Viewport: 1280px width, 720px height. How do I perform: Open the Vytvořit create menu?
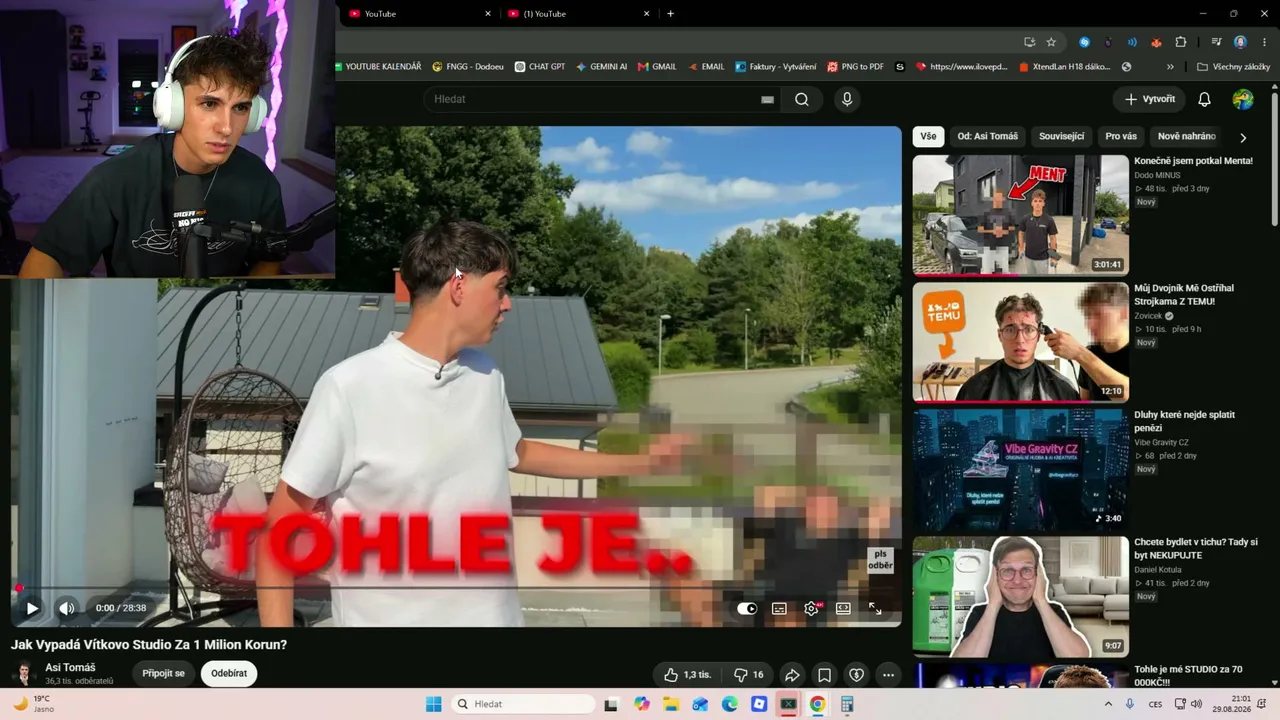[1149, 99]
